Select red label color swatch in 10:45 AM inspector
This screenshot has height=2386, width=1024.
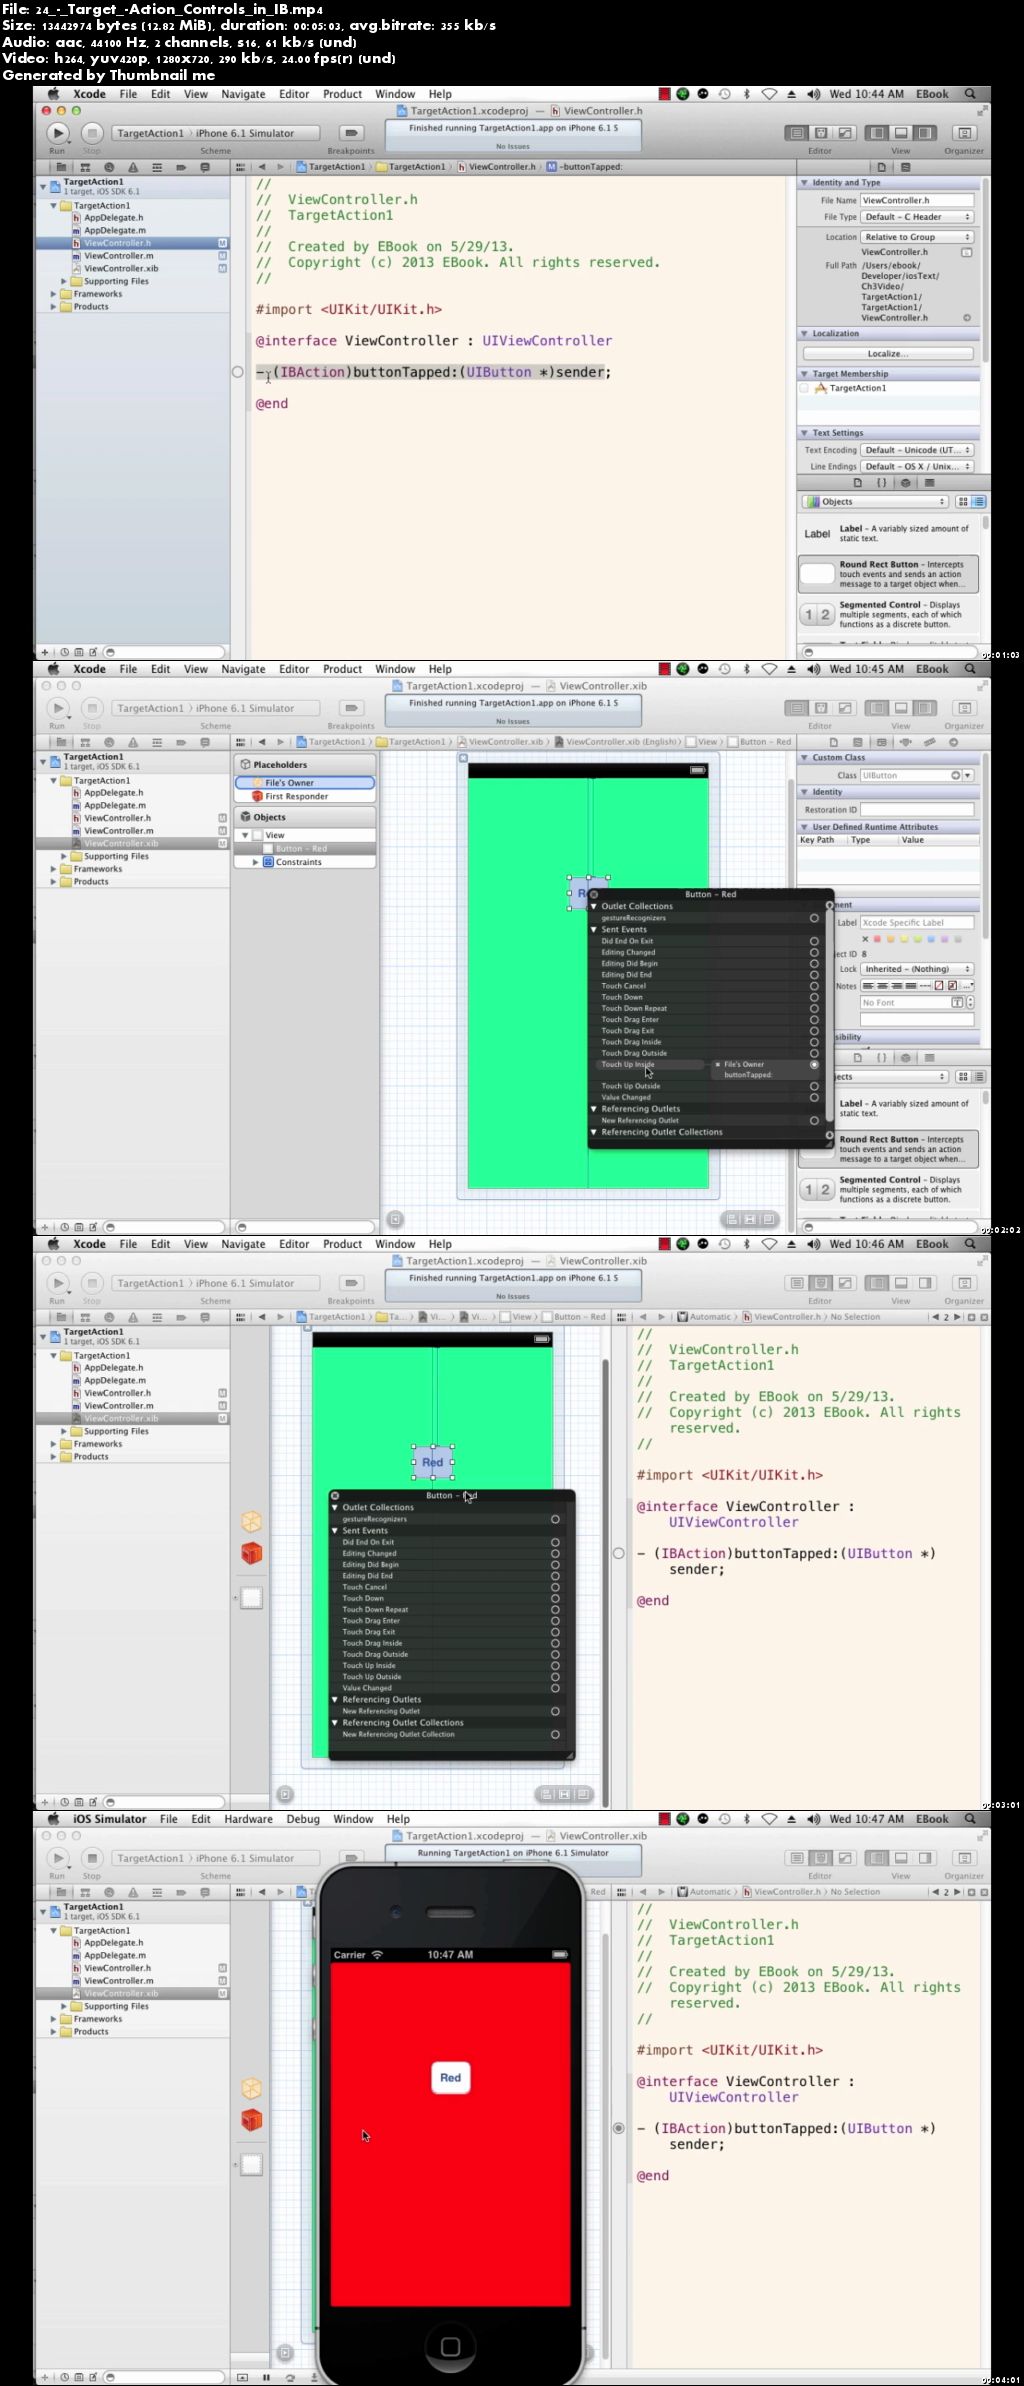pos(878,939)
